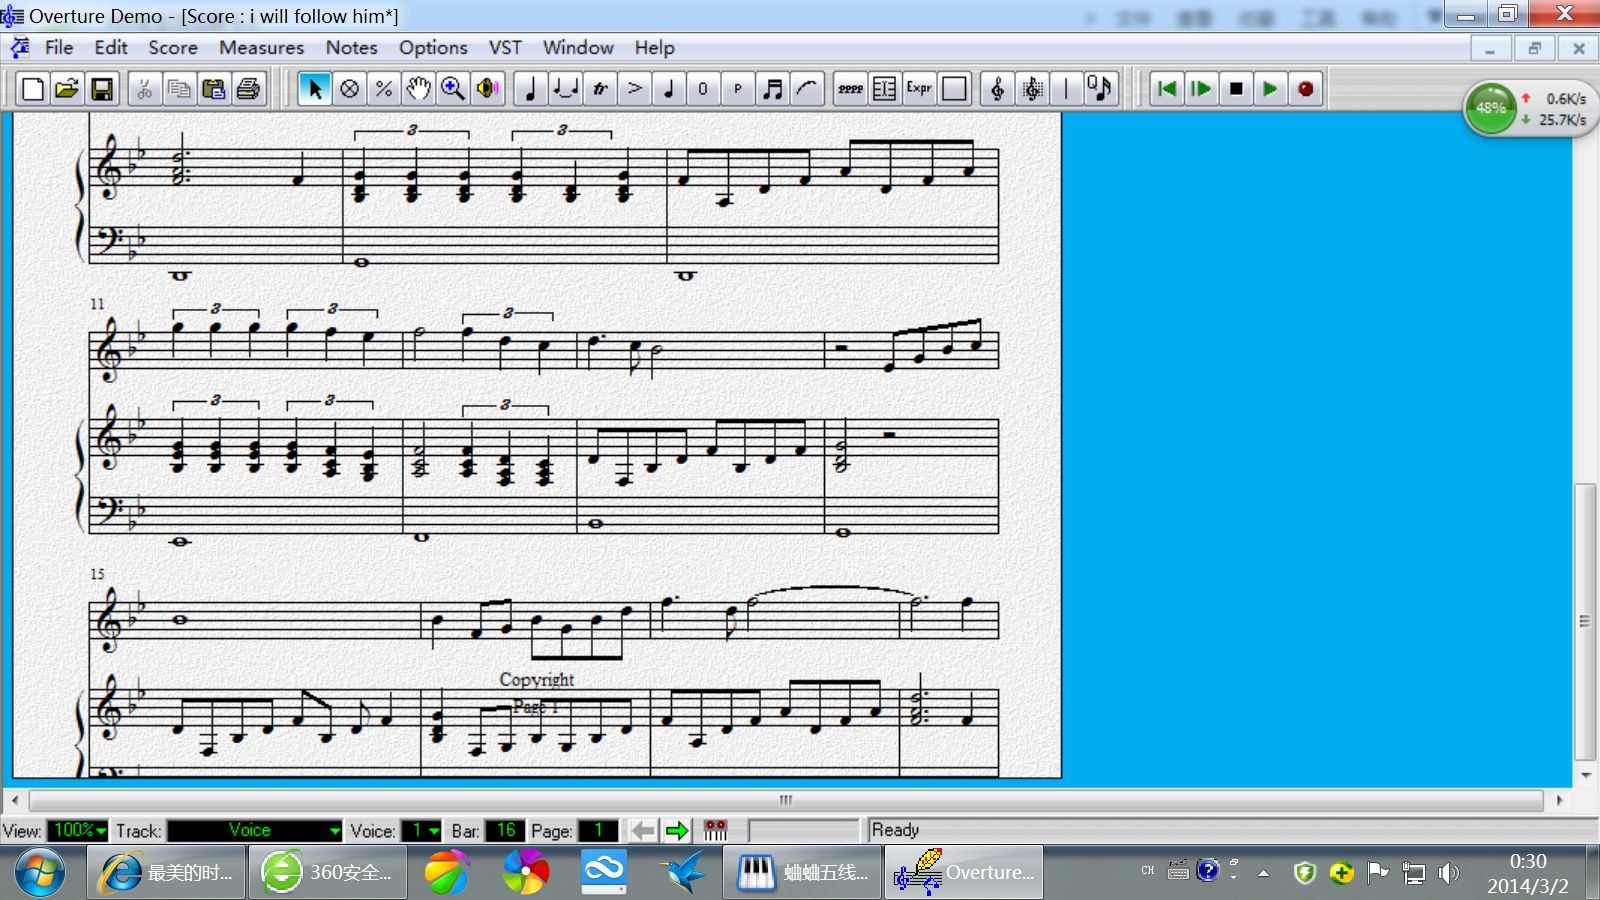
Task: Open the Voice number dropdown
Action: coord(433,831)
